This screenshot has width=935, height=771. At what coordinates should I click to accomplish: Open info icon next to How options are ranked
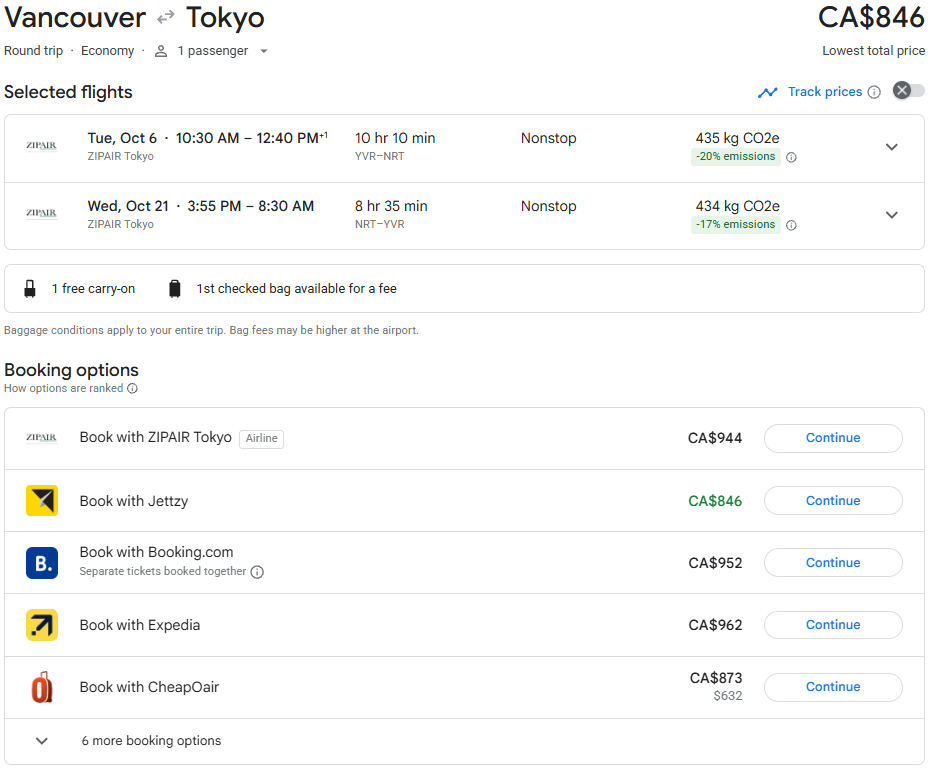(x=132, y=389)
